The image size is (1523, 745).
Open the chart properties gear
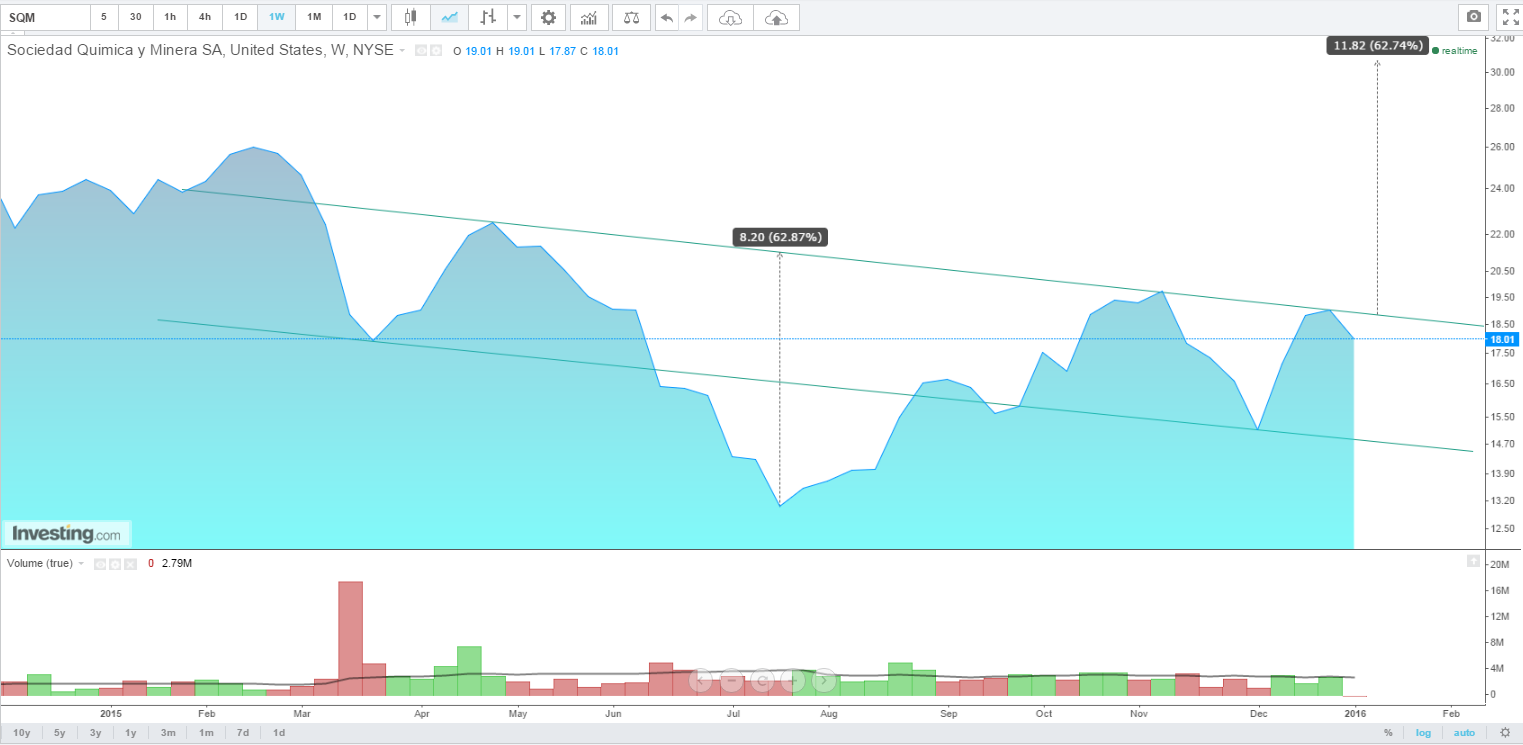pos(548,17)
